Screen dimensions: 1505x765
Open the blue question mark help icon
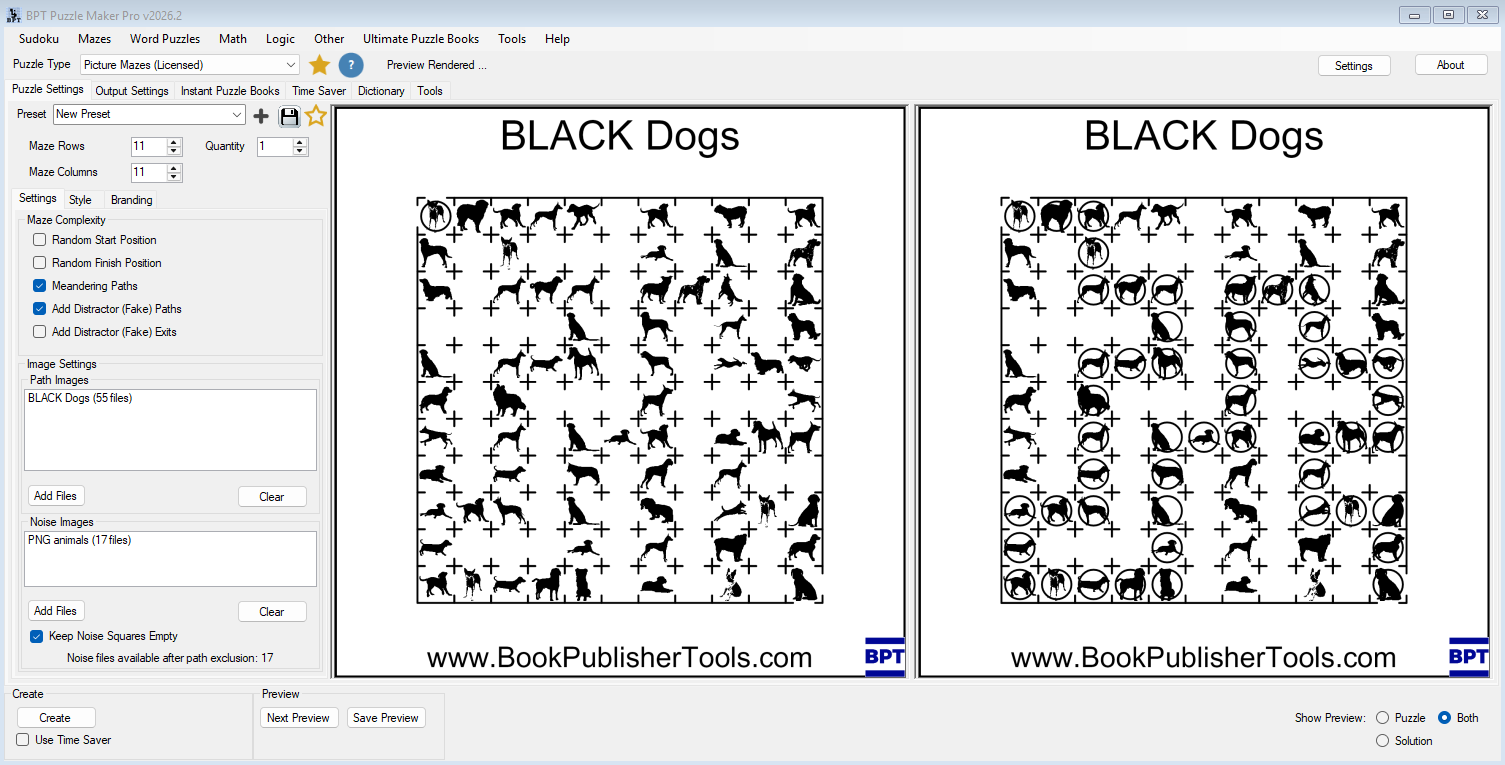pyautogui.click(x=351, y=65)
